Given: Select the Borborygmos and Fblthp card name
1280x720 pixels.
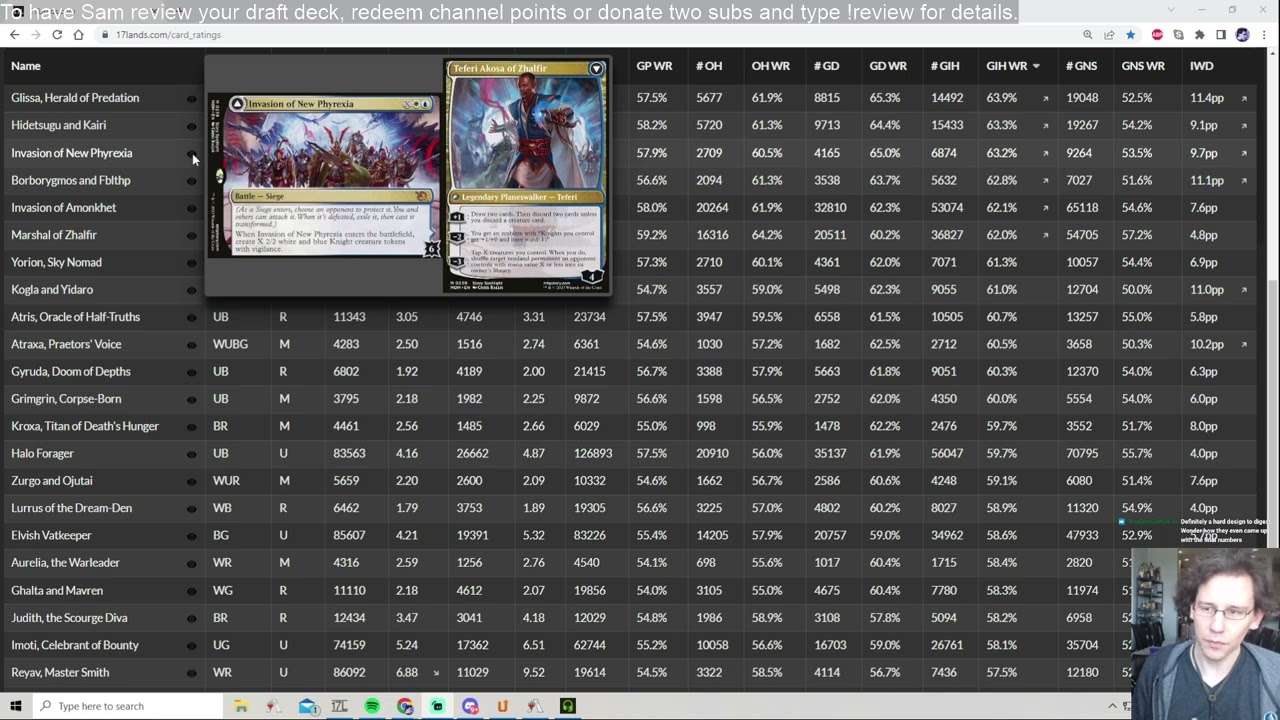Looking at the screenshot, I should point(70,180).
